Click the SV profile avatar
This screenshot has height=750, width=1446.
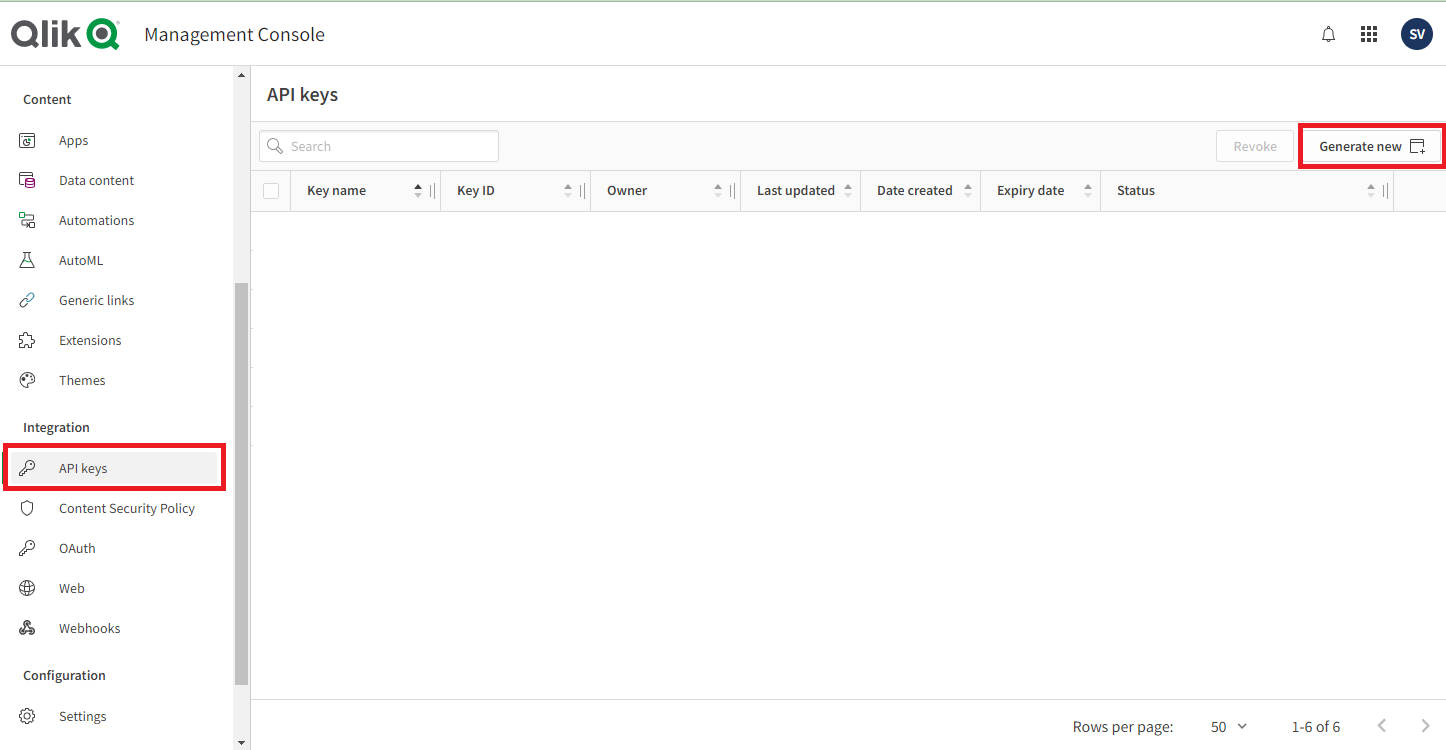[1416, 33]
